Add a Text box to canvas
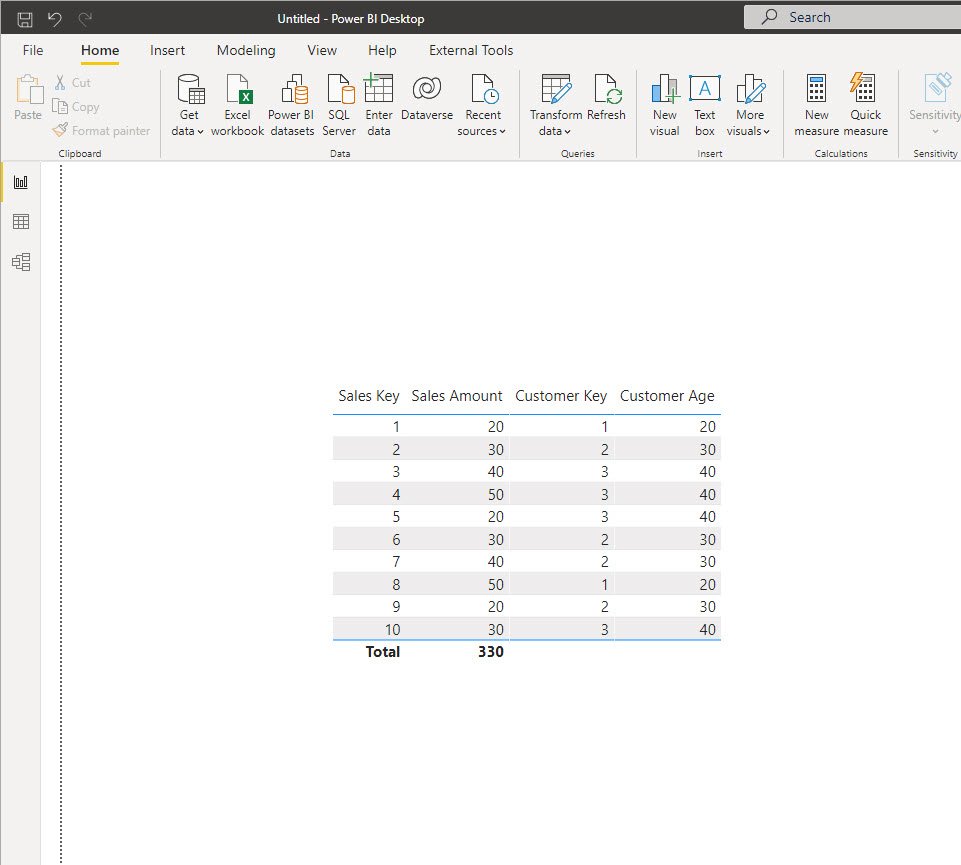 click(x=705, y=105)
